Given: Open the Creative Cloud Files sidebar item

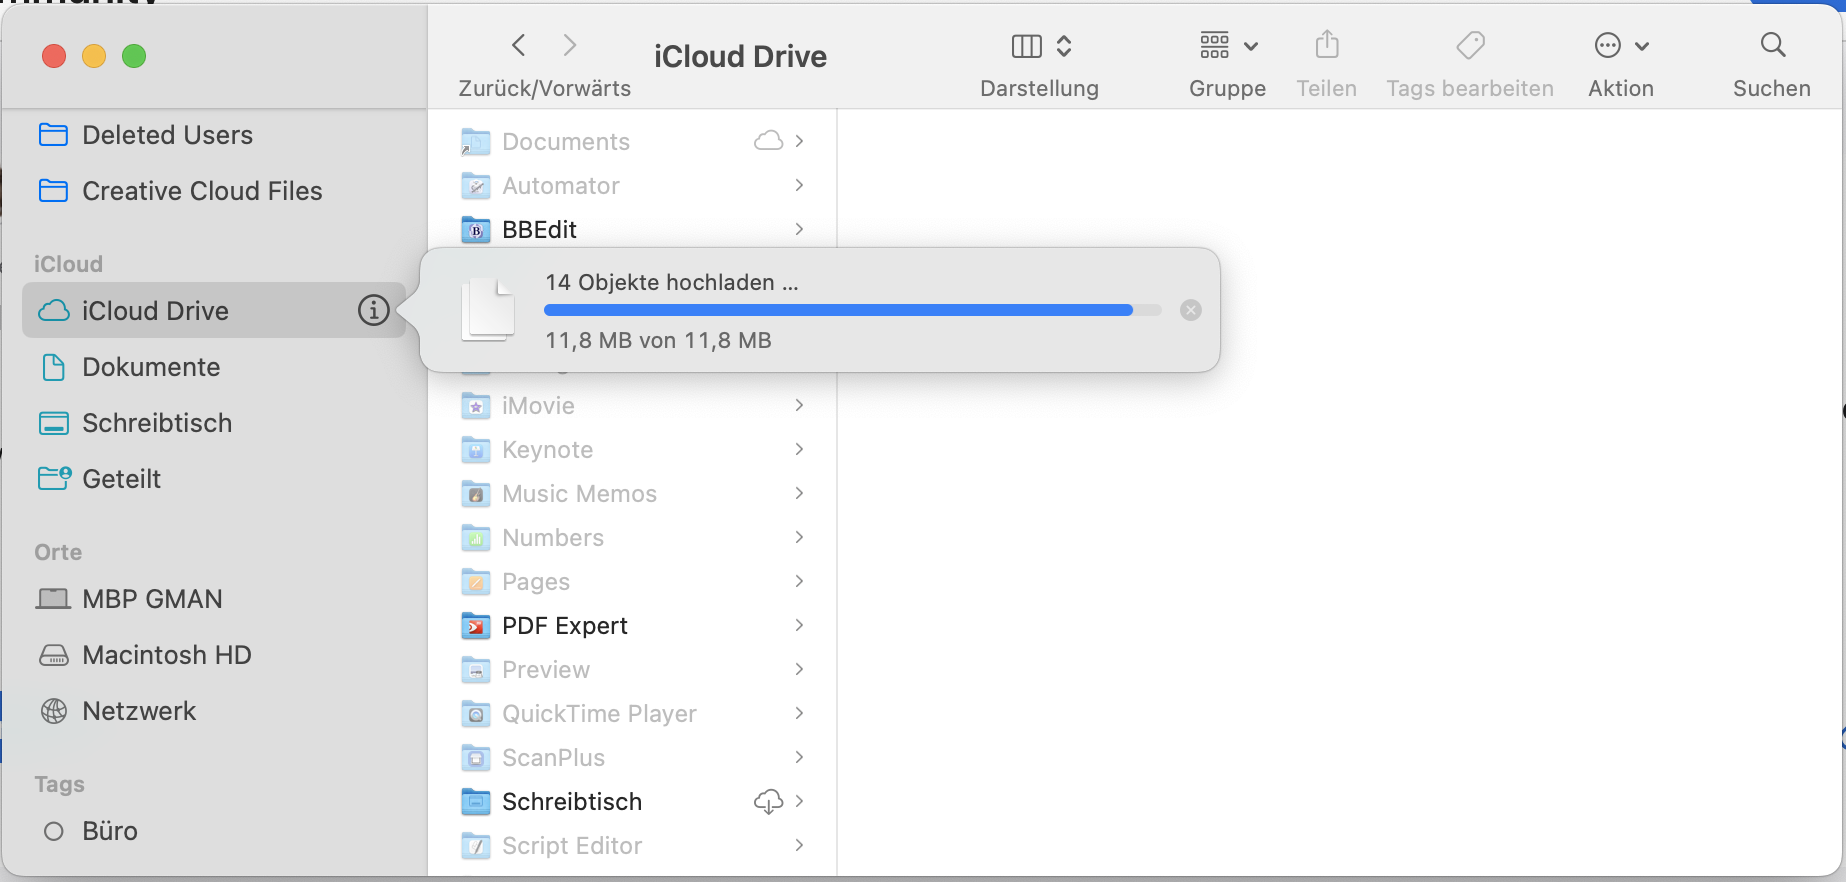Looking at the screenshot, I should click(201, 191).
